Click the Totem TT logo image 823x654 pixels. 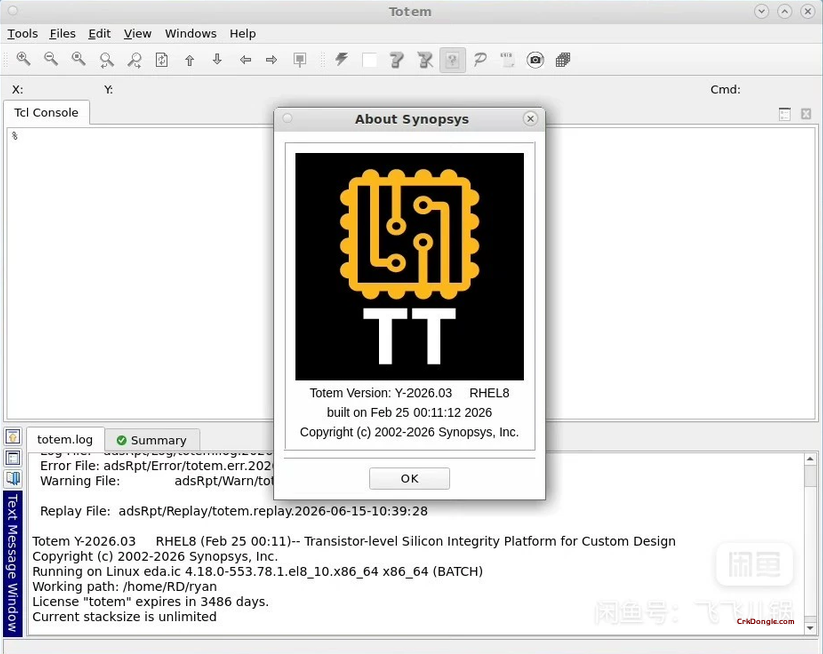(409, 267)
